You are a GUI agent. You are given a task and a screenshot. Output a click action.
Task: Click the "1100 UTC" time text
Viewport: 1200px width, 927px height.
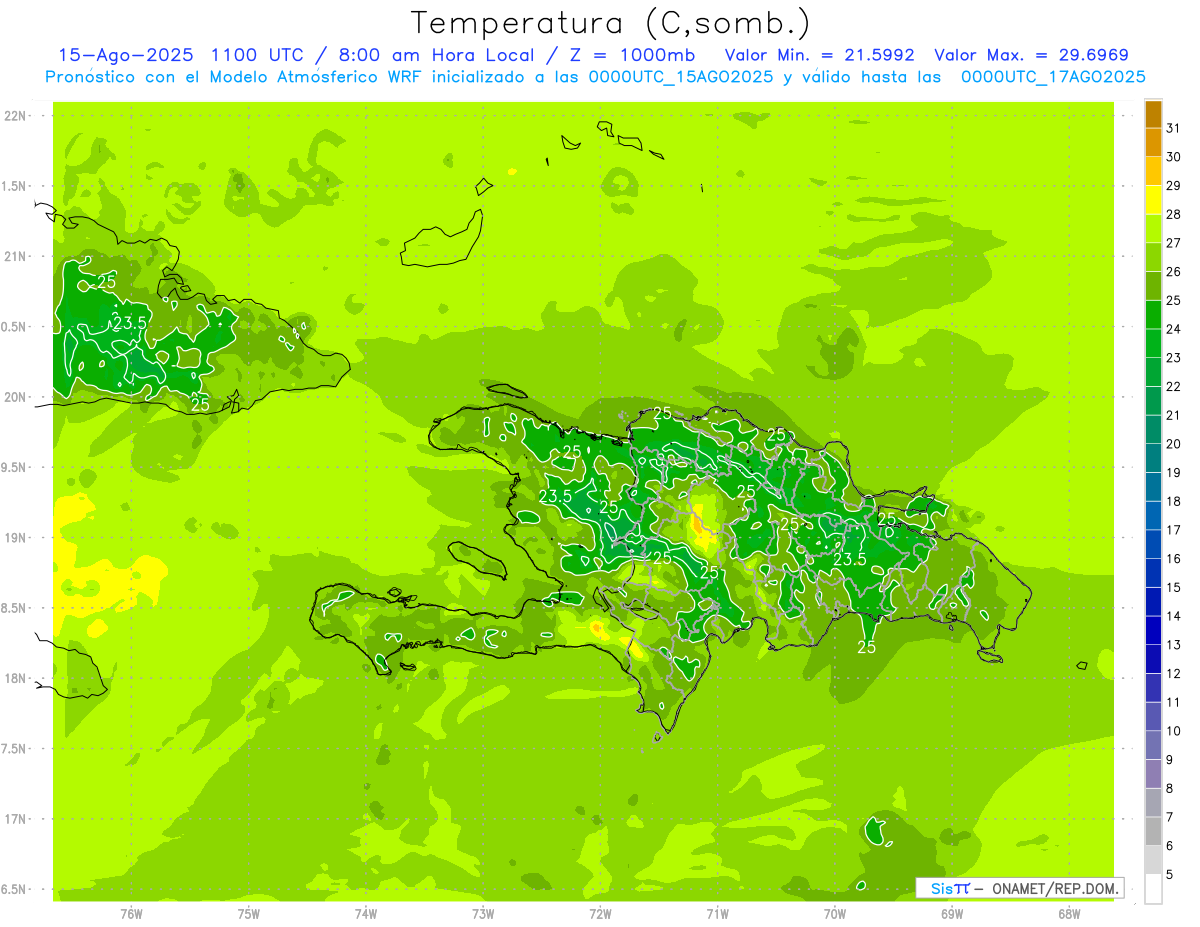260,55
